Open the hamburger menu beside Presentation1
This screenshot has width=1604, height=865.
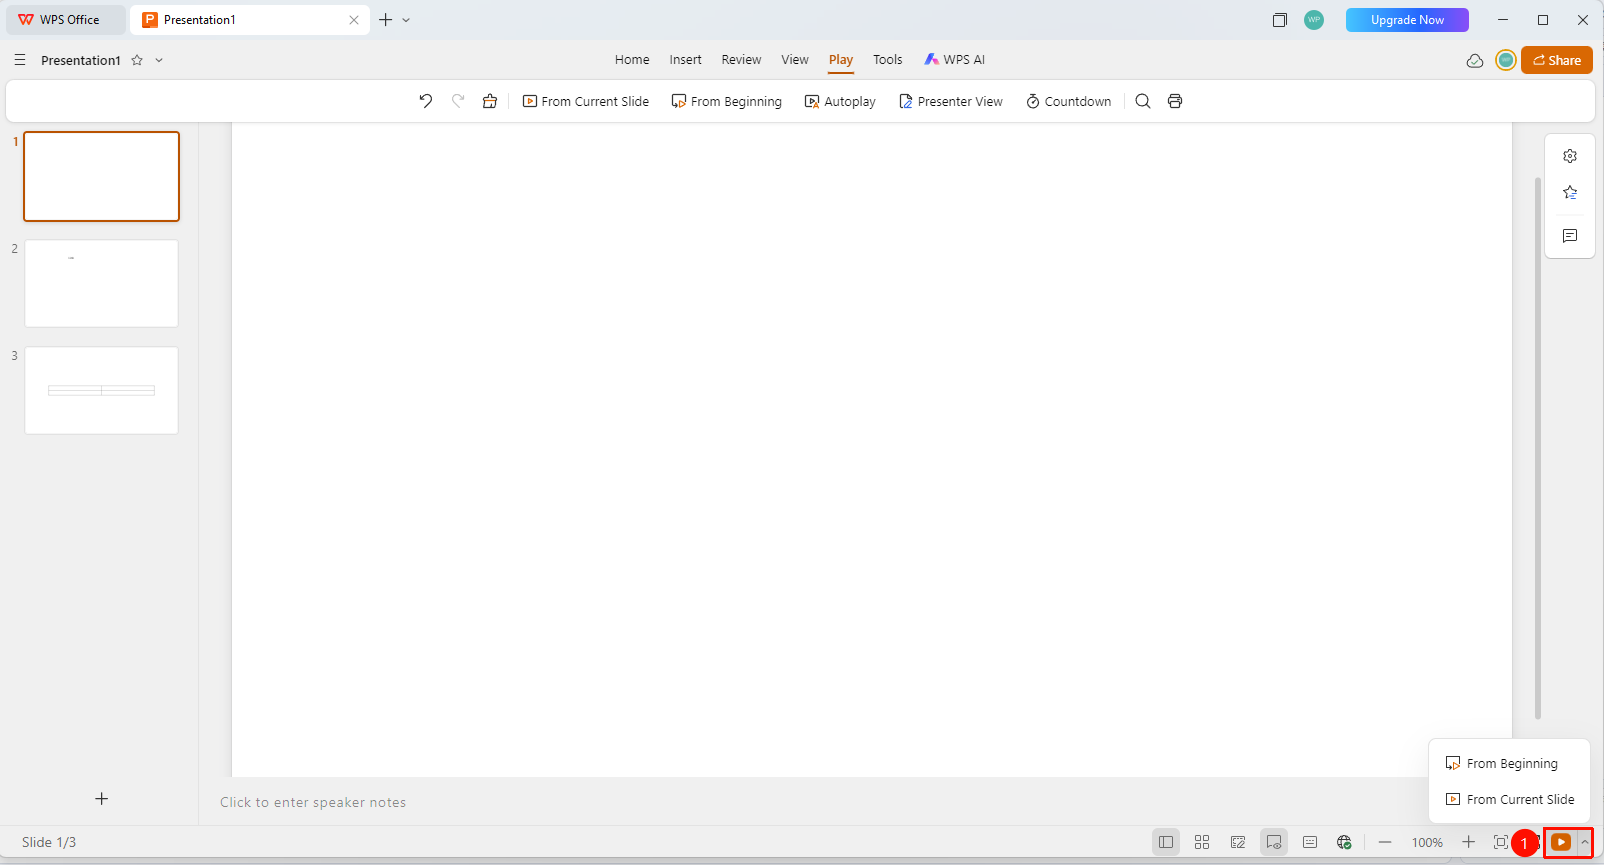20,60
